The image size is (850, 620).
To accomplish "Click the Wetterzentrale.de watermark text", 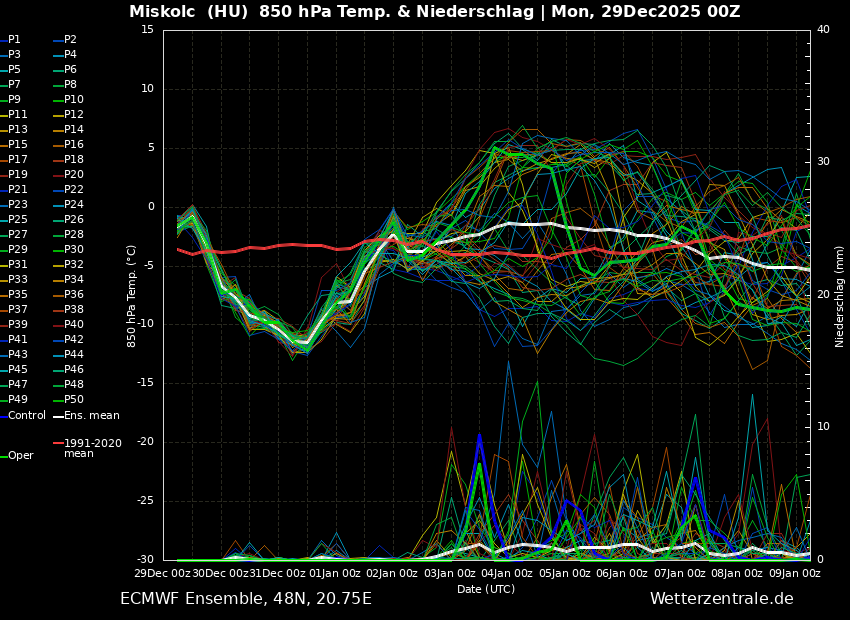I will [721, 599].
